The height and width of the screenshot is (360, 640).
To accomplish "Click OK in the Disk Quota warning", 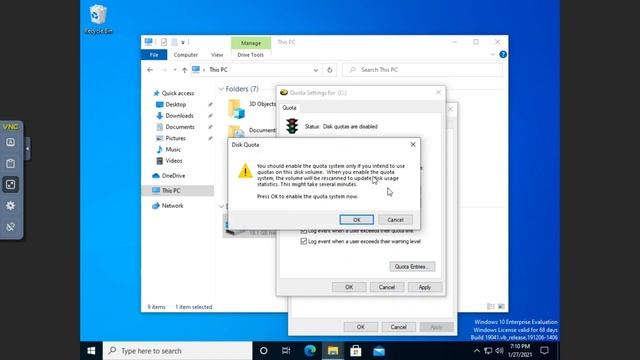I will 356,220.
